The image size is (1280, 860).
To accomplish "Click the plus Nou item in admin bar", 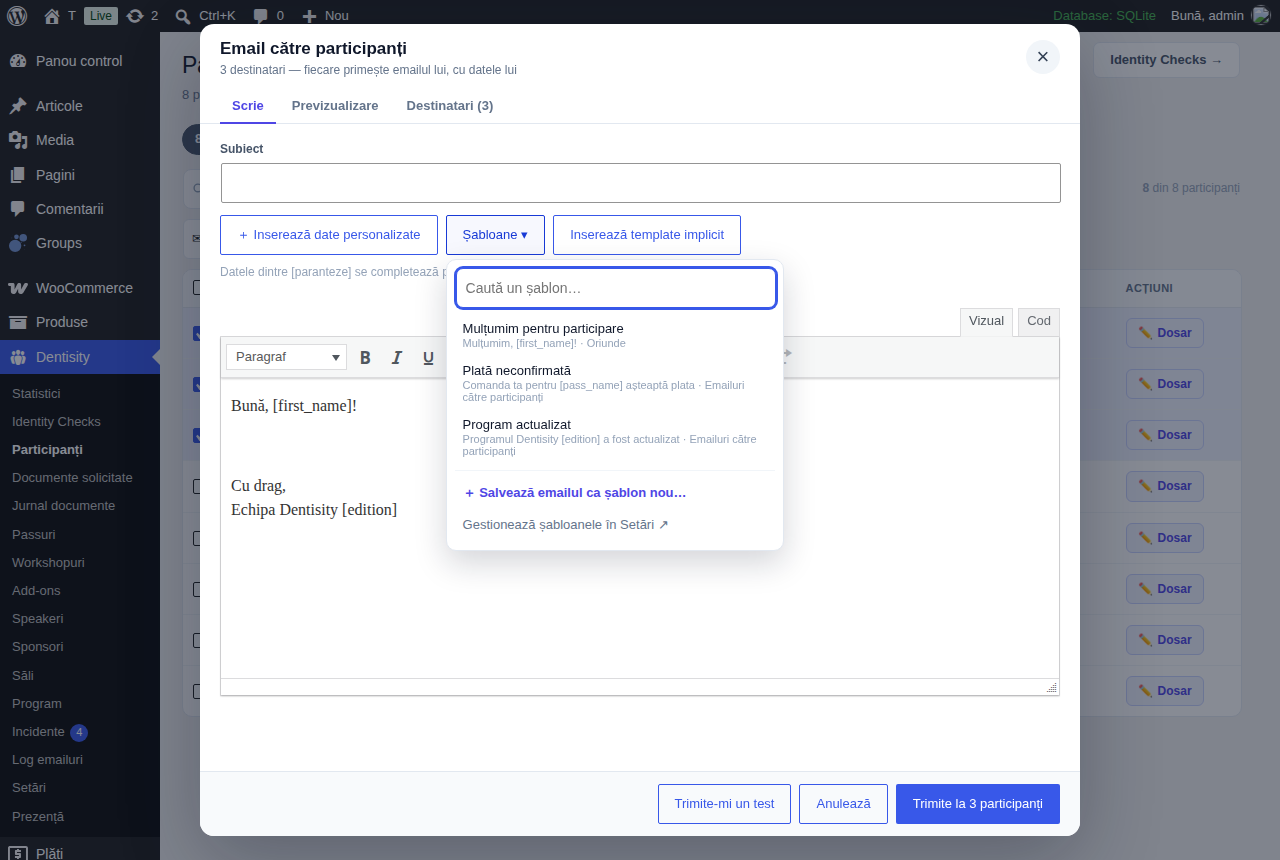I will point(326,15).
